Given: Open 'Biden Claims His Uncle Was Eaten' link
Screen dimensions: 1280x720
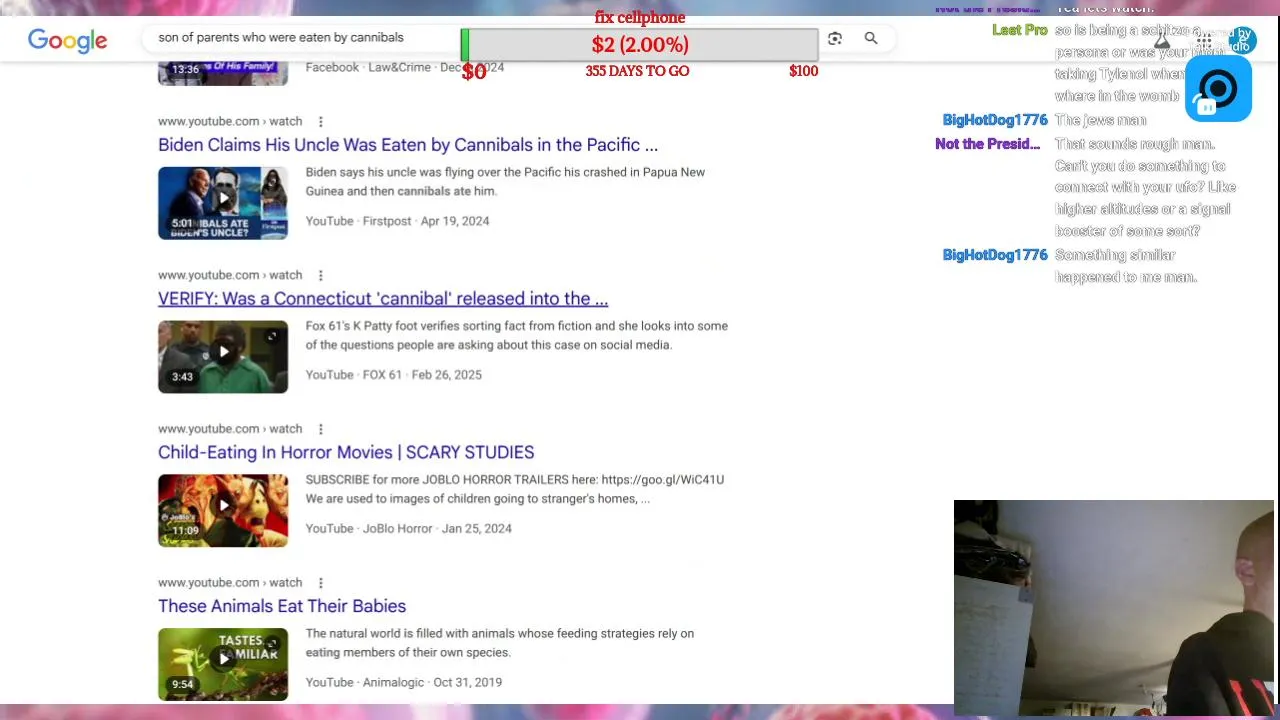Looking at the screenshot, I should pyautogui.click(x=408, y=145).
